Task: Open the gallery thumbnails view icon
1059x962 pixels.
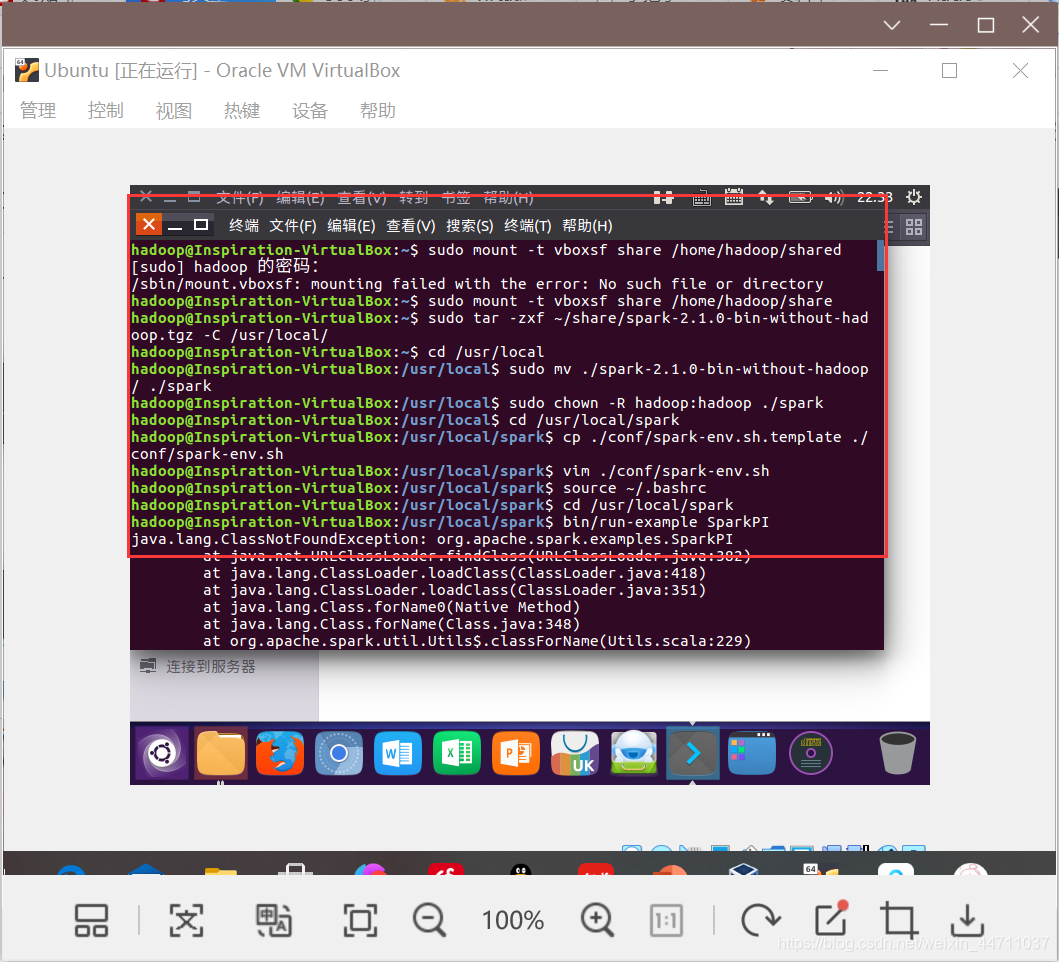Action: tap(91, 920)
